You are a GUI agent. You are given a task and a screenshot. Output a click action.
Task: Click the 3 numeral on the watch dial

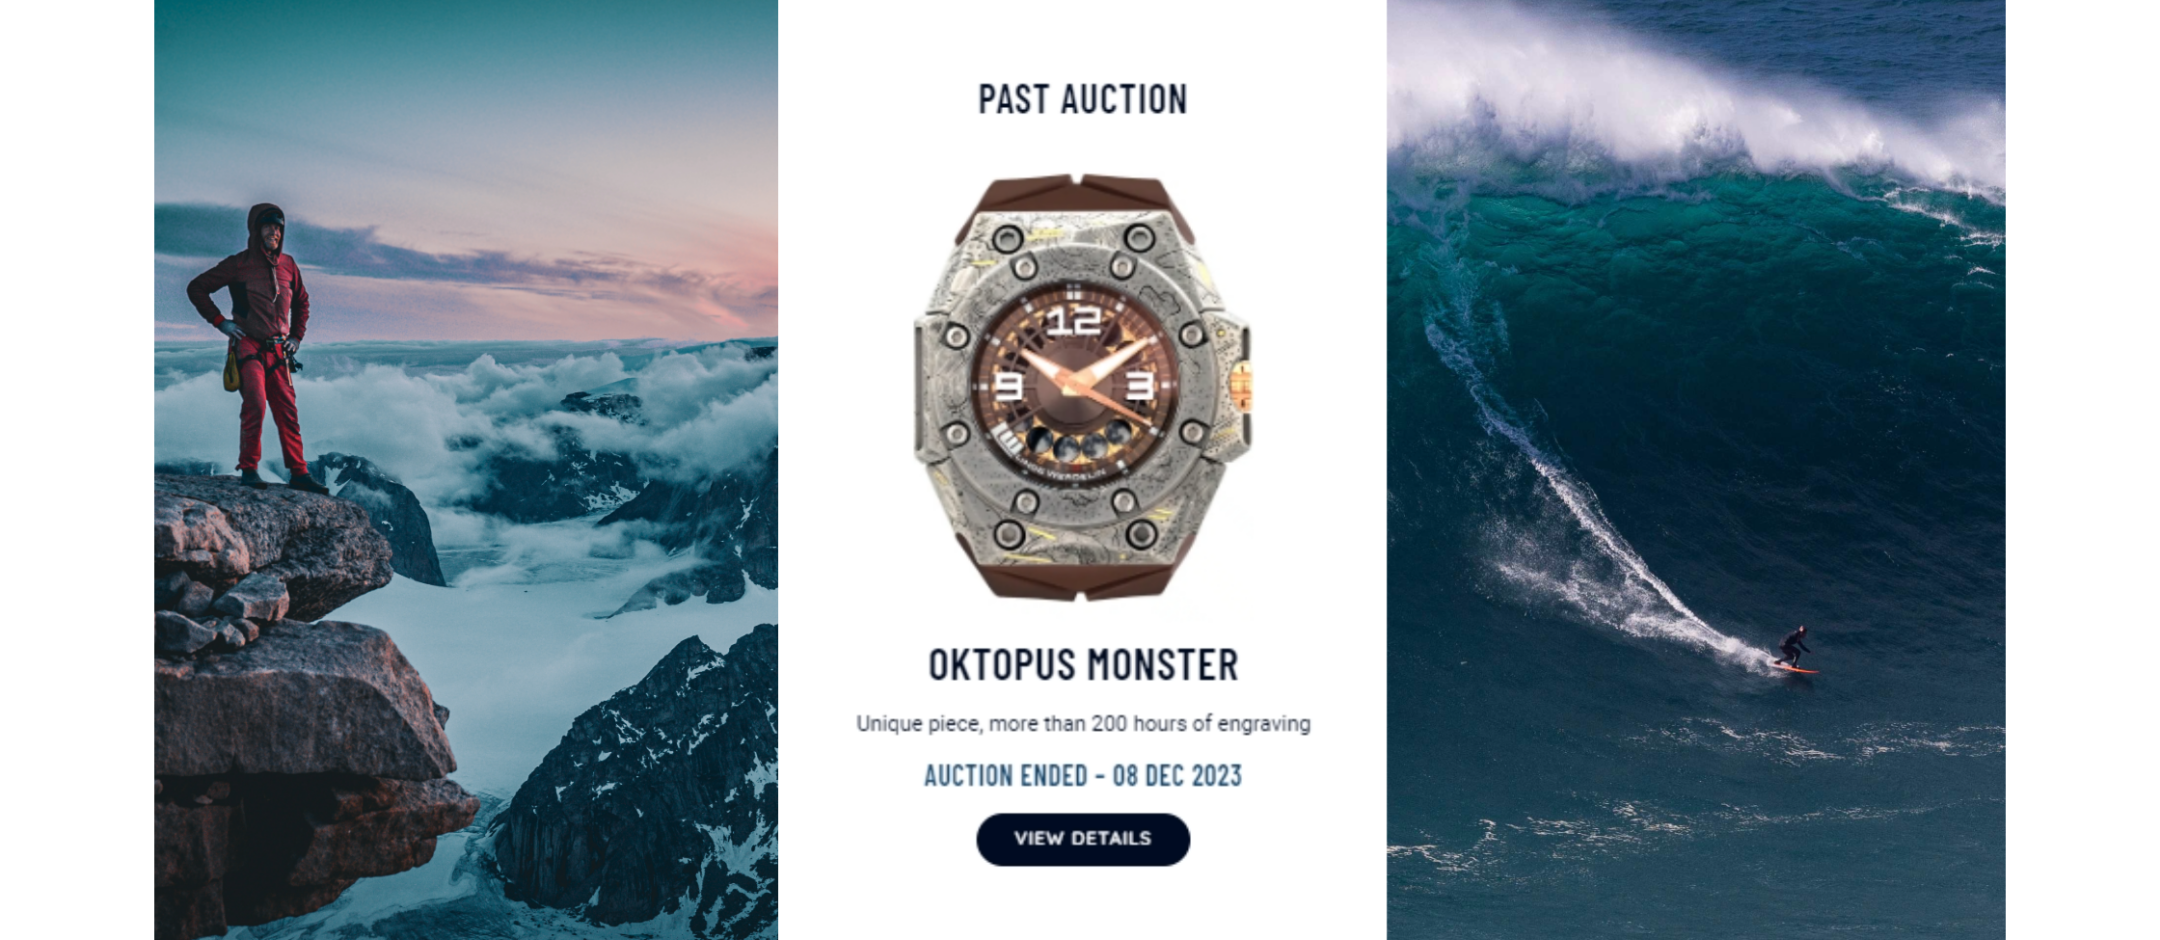tap(1140, 386)
